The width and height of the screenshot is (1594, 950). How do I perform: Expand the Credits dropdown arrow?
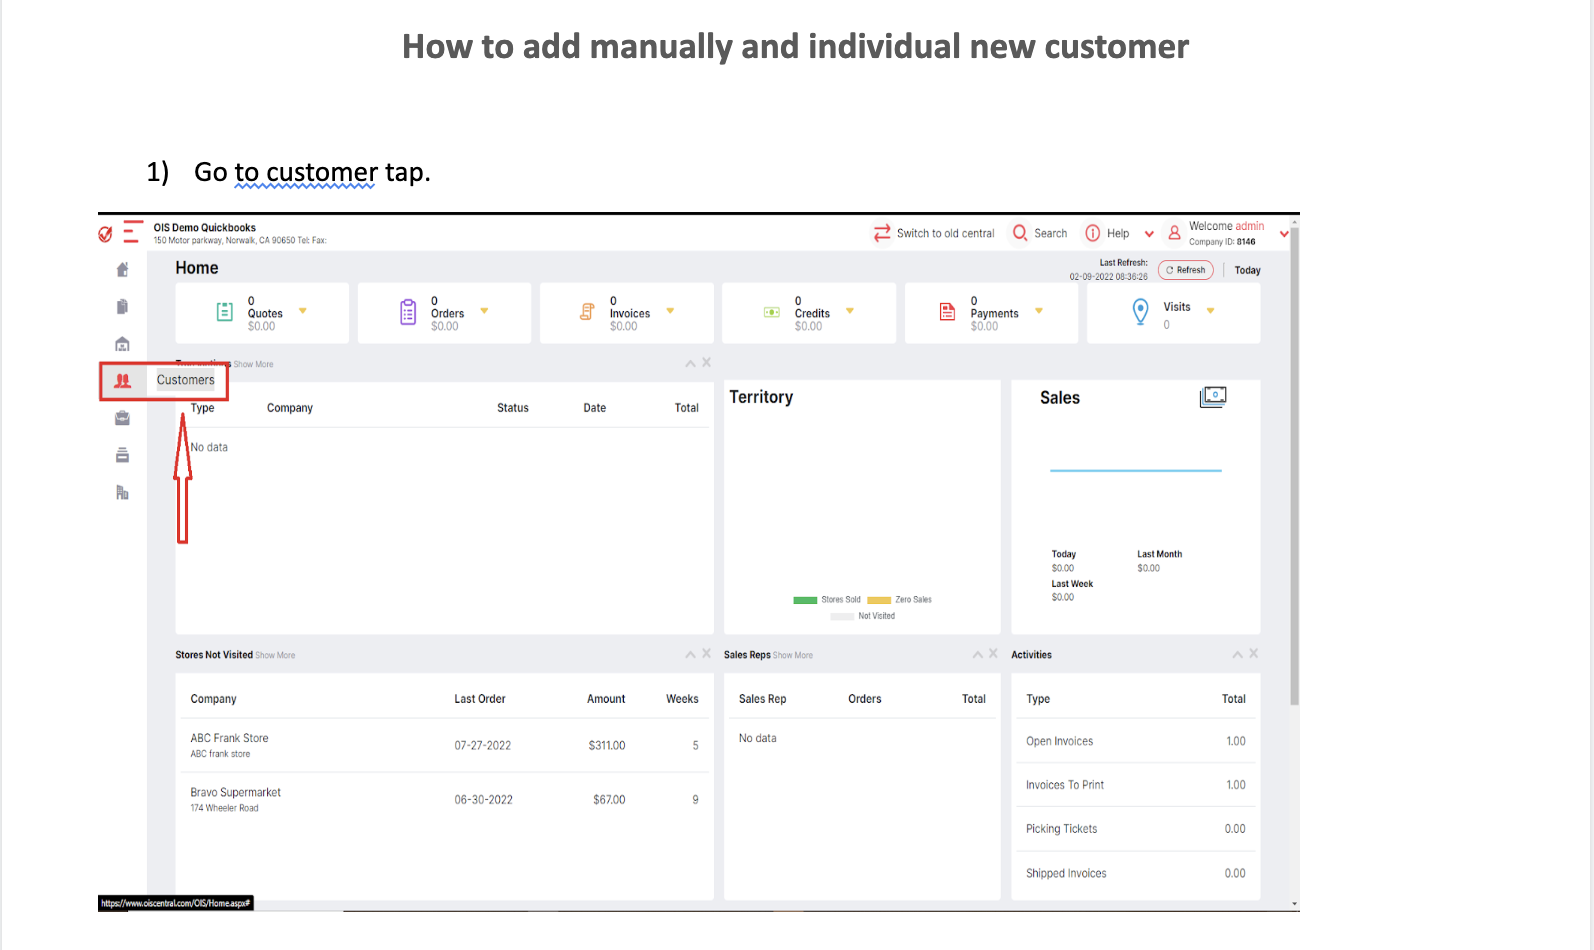[850, 311]
